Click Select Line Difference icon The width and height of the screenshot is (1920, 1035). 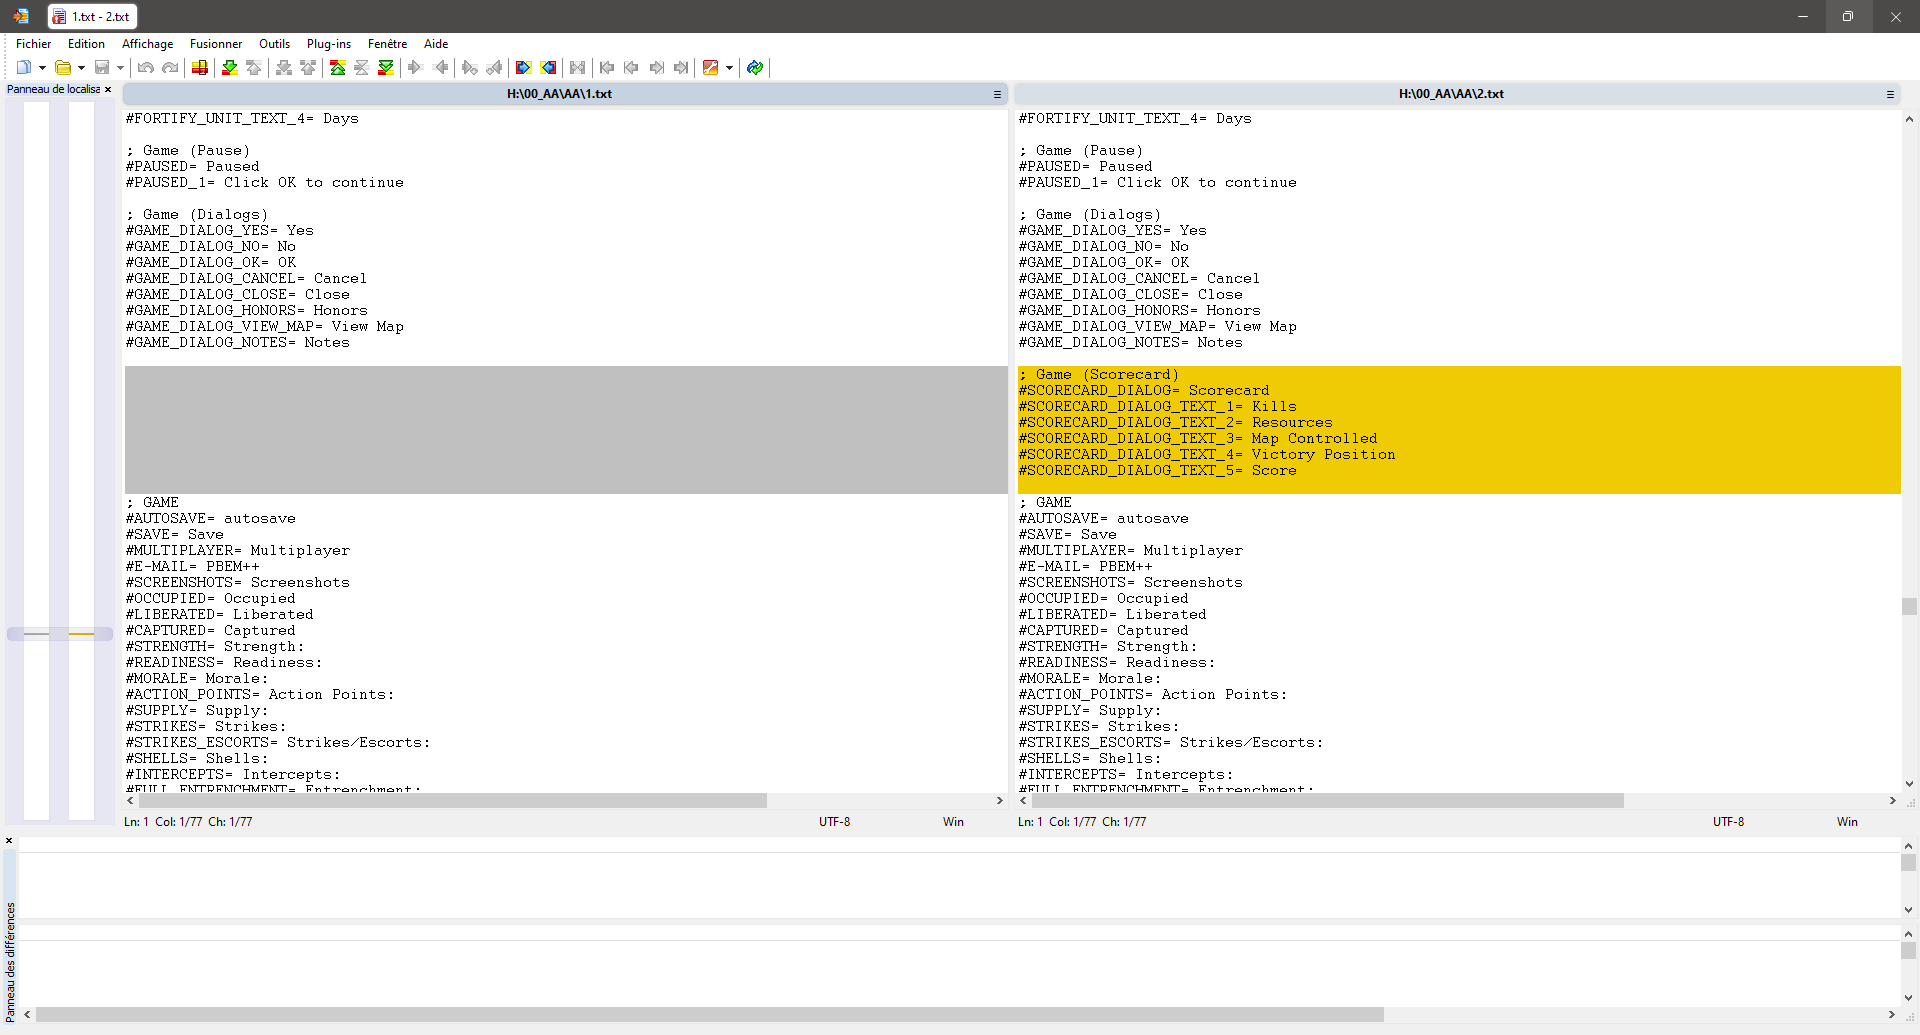tap(200, 68)
